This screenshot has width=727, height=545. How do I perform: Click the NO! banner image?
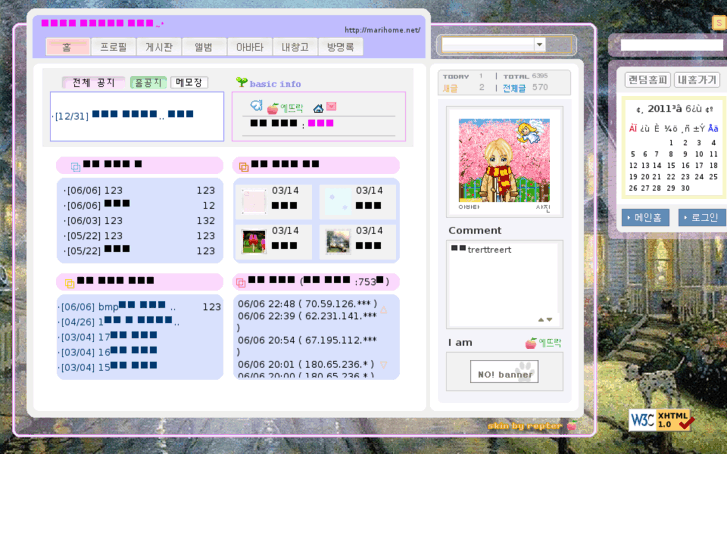[x=504, y=372]
